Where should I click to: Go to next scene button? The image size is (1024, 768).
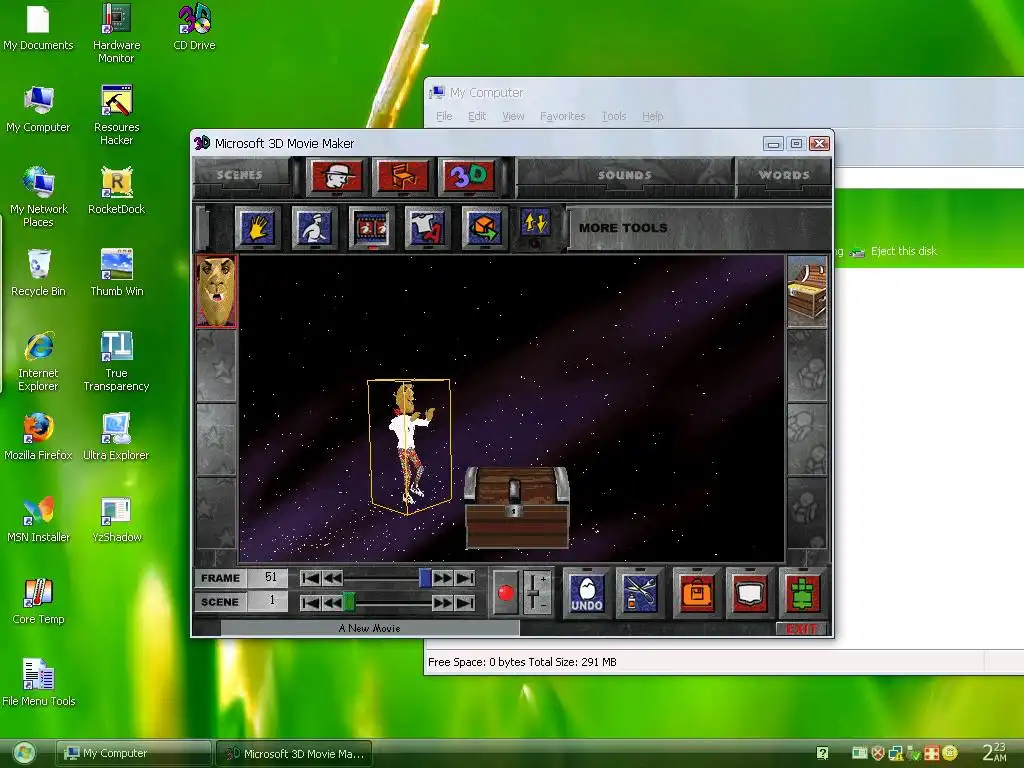[x=442, y=602]
